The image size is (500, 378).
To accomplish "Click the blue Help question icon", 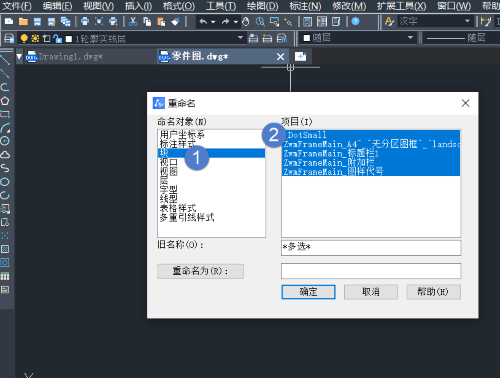I will 356,22.
